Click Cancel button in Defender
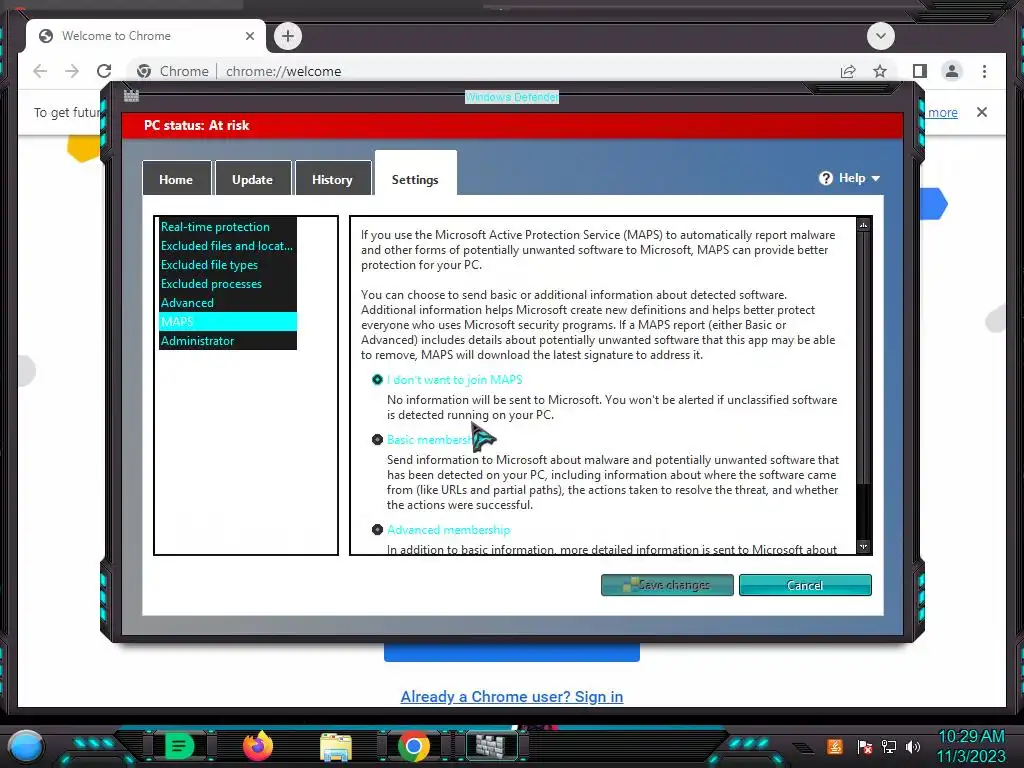 coord(805,585)
